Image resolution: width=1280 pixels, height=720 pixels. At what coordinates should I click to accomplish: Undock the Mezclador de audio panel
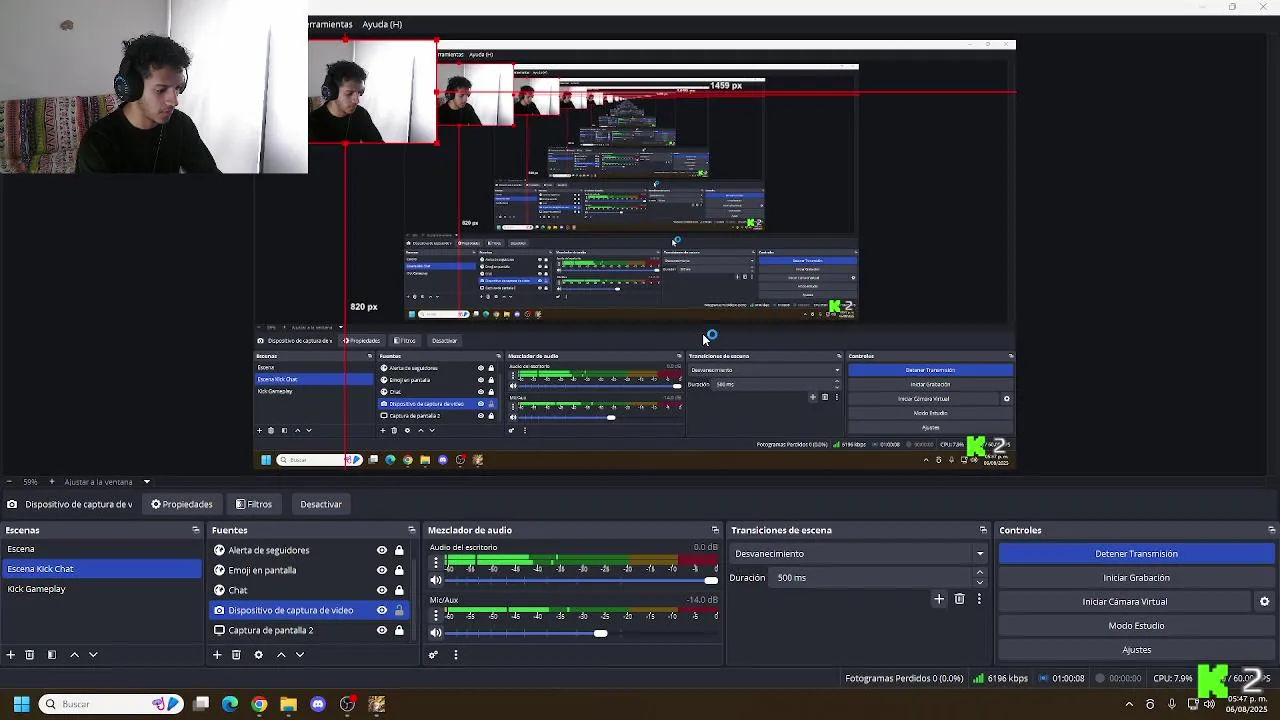point(715,530)
